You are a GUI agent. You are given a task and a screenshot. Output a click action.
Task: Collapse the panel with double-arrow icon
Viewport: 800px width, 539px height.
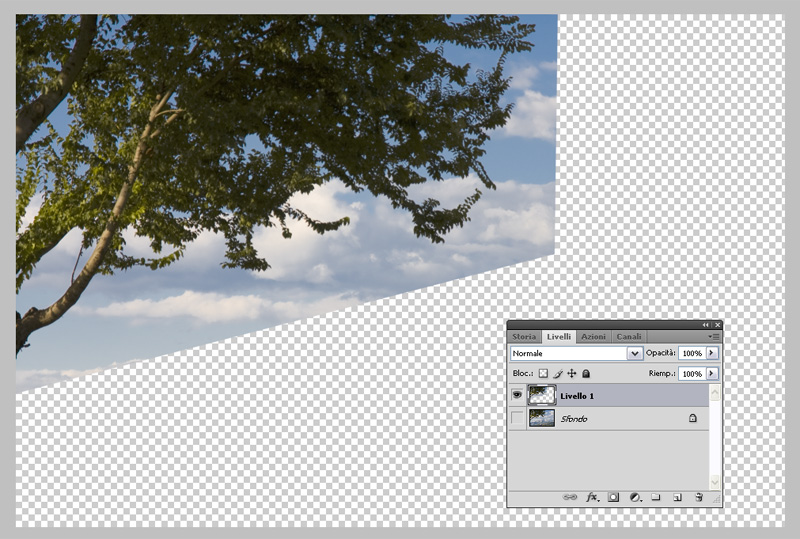[705, 325]
